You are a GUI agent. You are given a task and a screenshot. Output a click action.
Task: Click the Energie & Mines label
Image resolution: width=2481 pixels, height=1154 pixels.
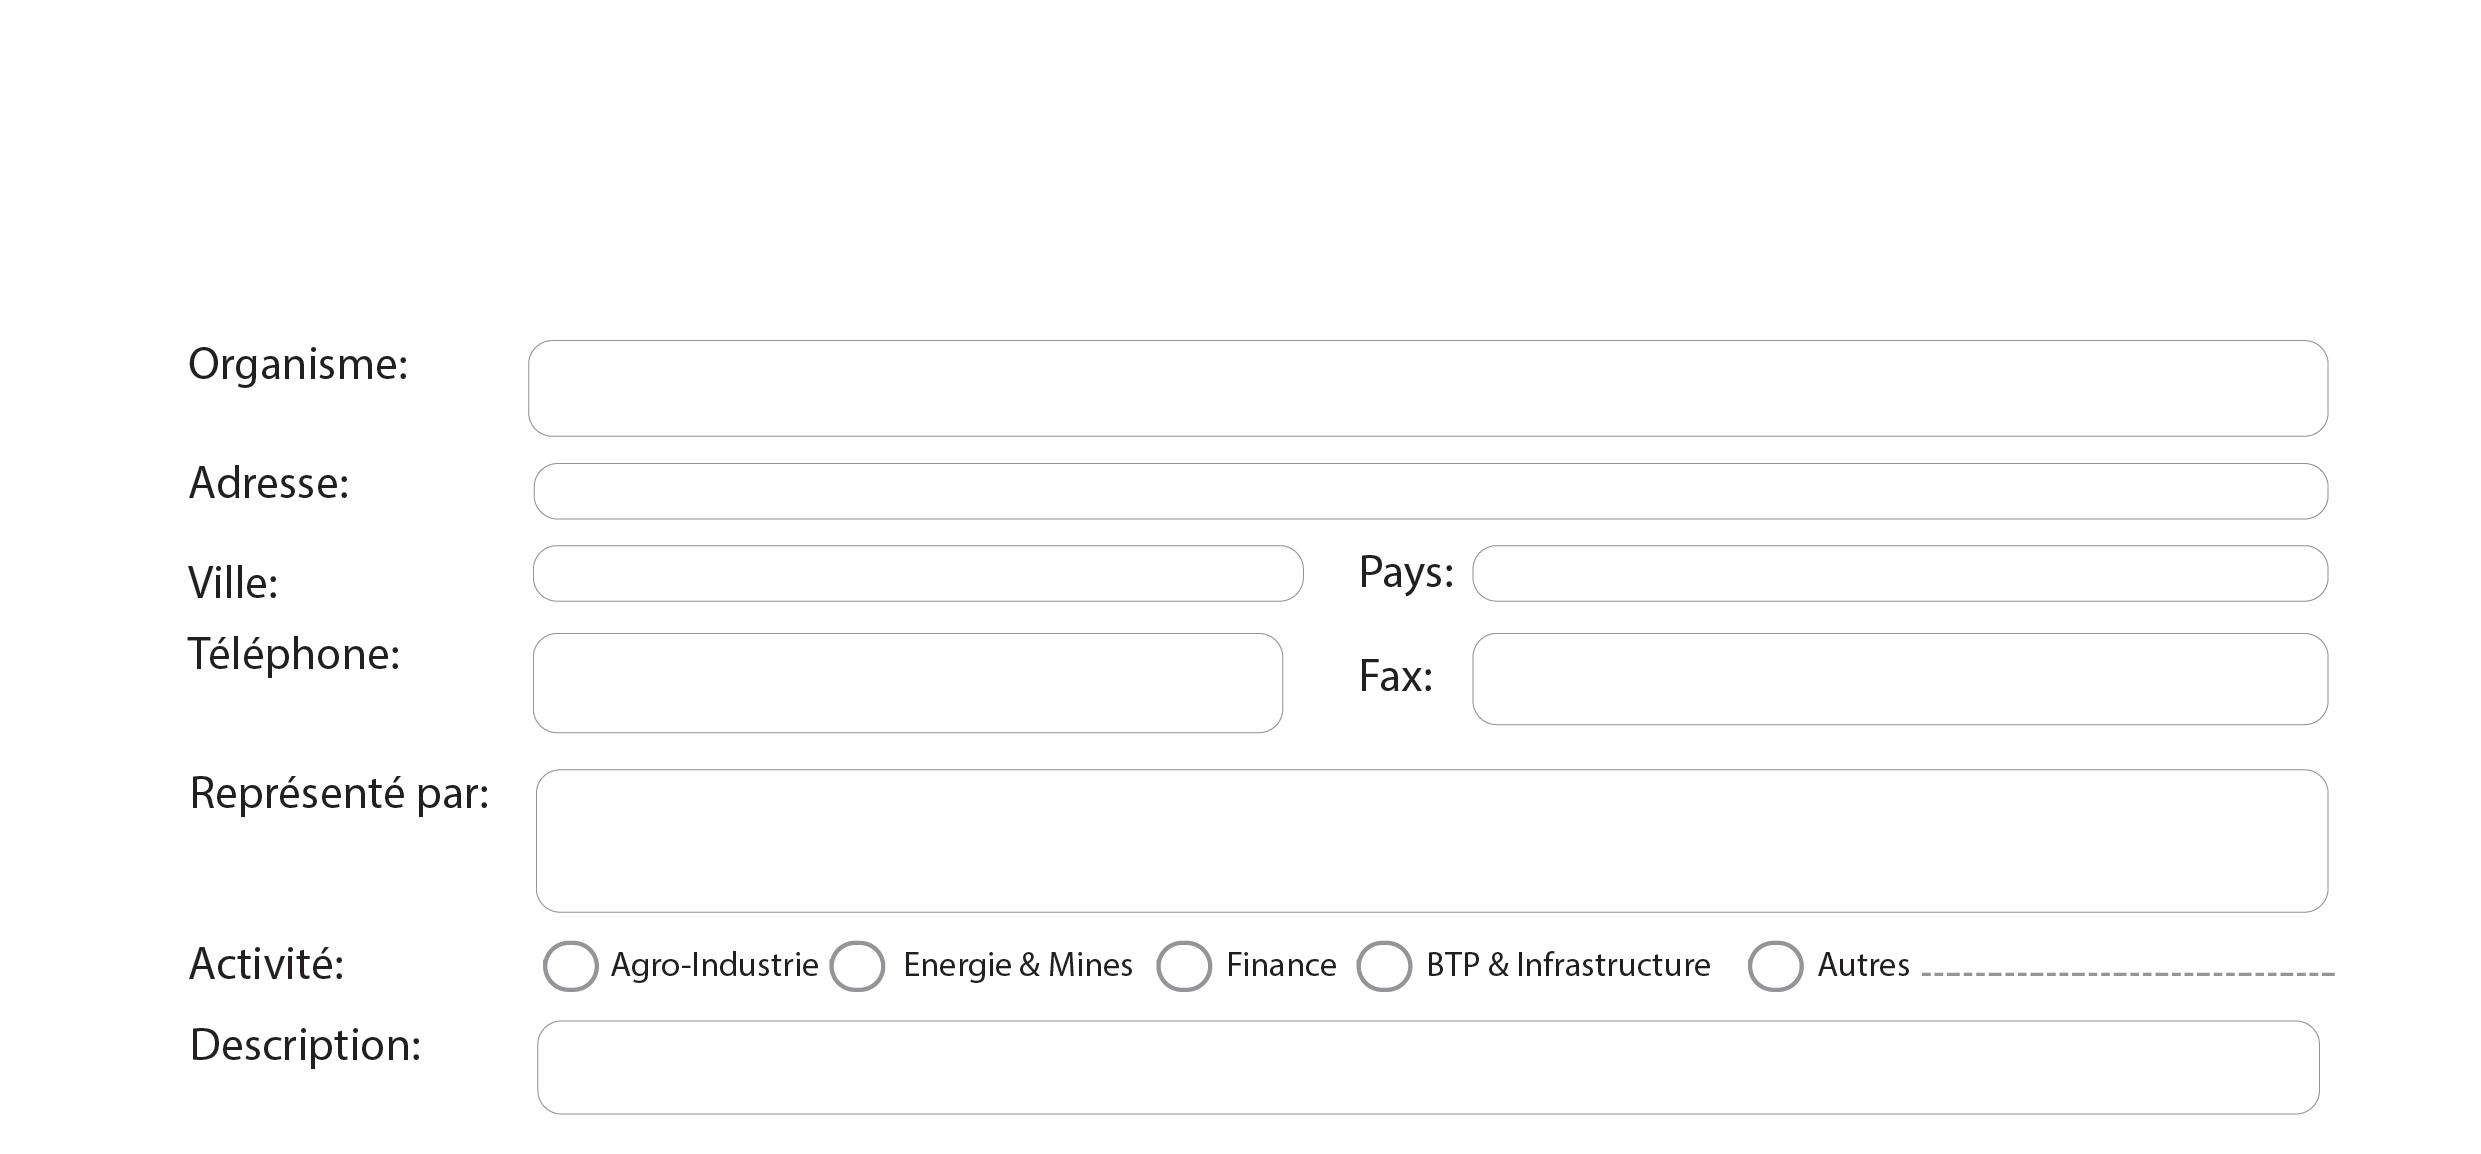click(1017, 965)
